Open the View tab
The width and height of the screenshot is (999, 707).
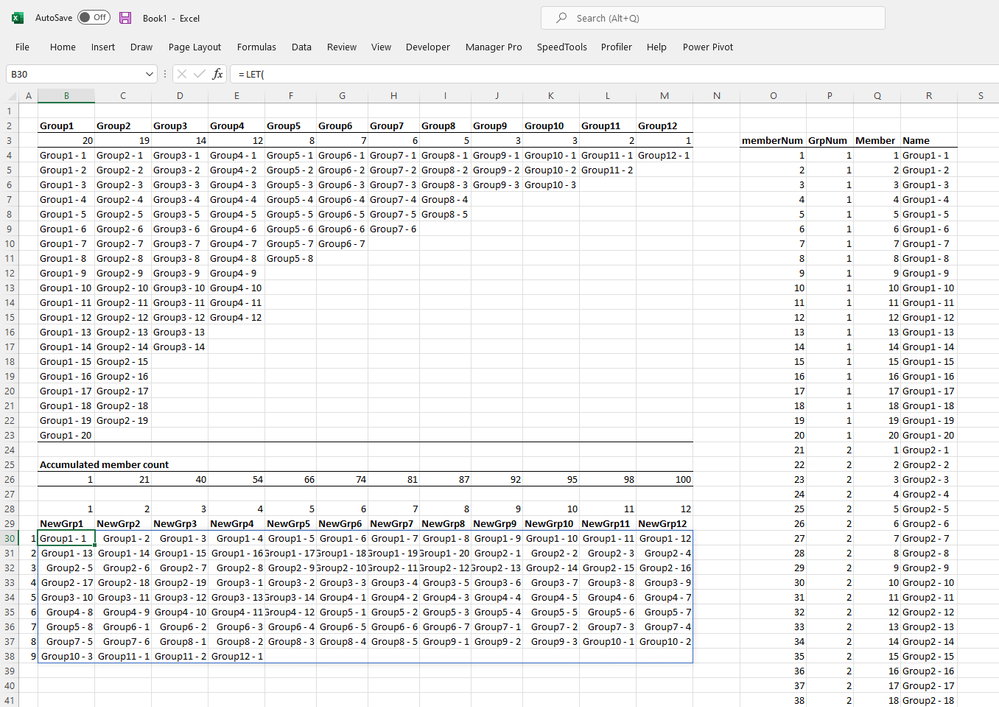point(381,47)
